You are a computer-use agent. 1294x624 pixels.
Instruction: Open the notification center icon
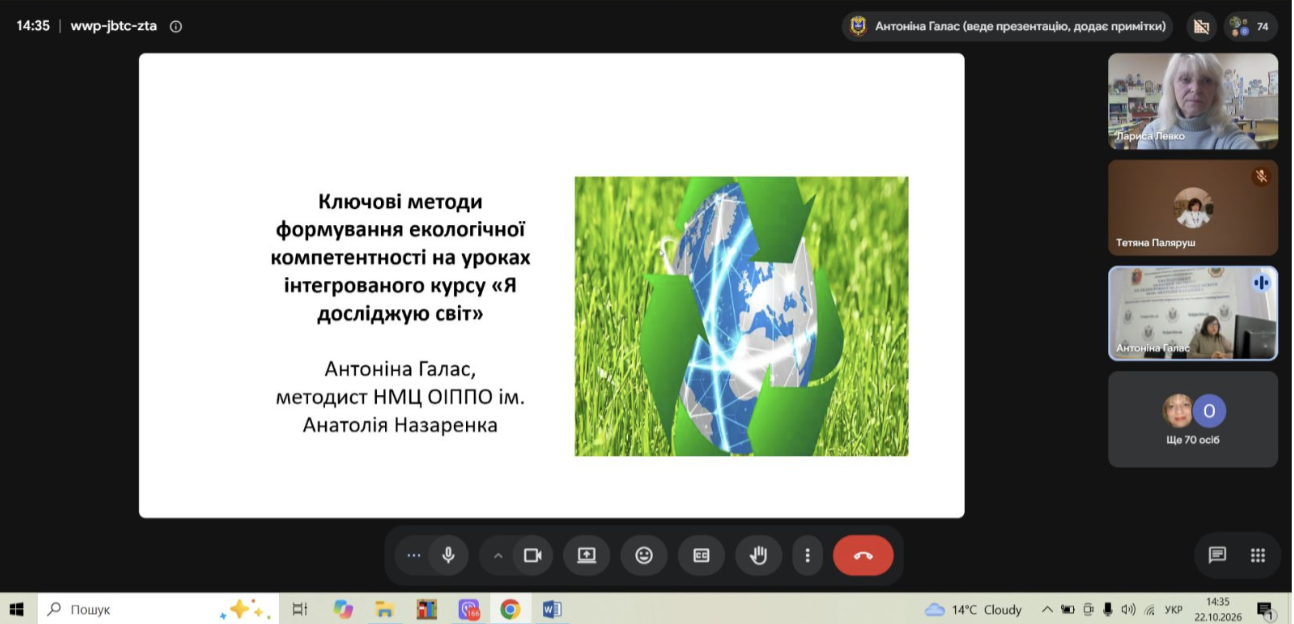[x=1265, y=609]
